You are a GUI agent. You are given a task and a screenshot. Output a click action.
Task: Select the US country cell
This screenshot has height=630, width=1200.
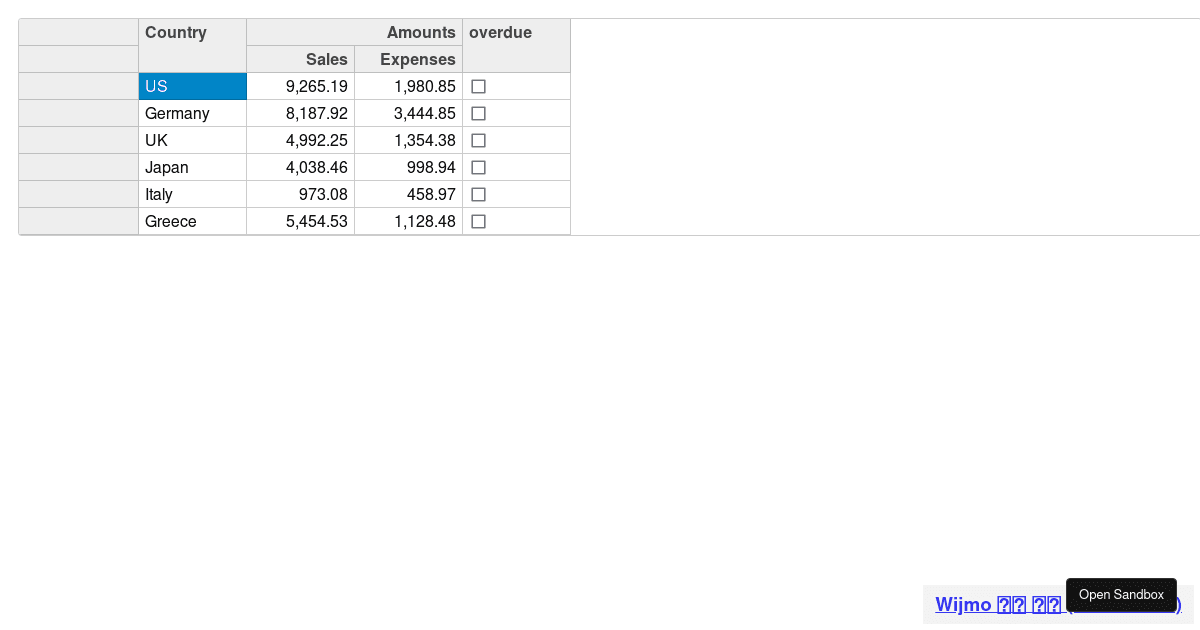[x=192, y=86]
